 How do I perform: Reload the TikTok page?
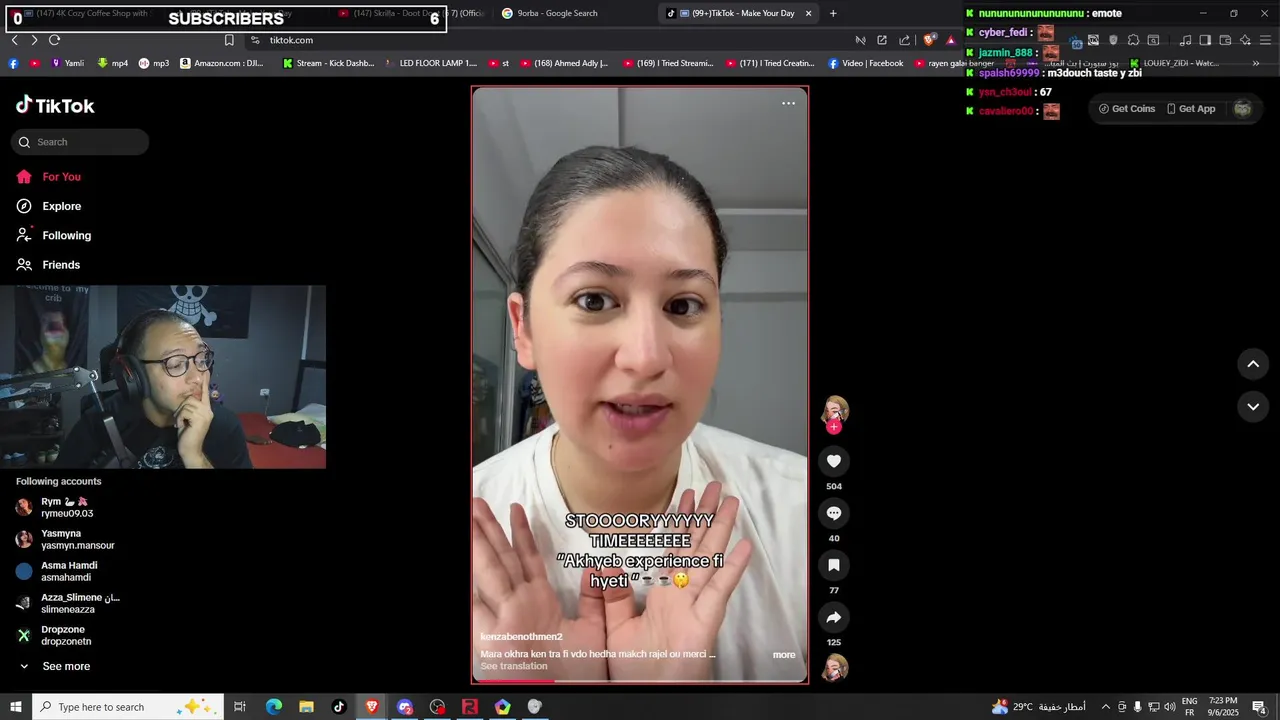click(x=55, y=40)
